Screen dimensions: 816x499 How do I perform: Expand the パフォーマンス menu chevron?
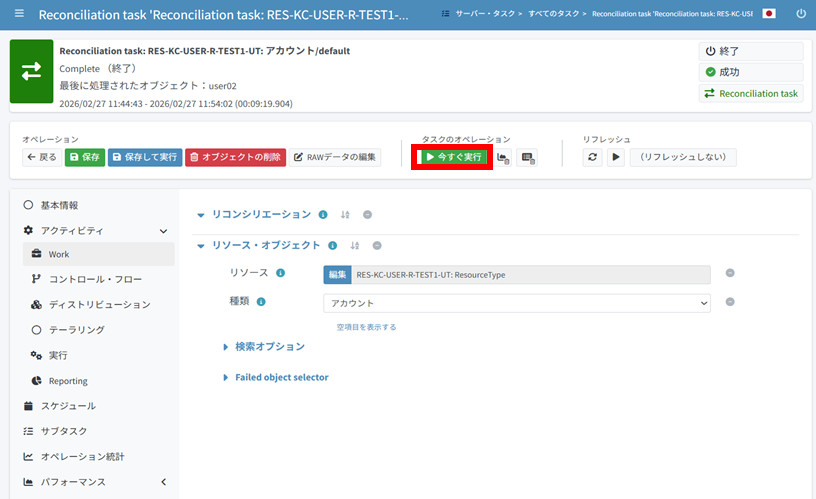[x=163, y=482]
